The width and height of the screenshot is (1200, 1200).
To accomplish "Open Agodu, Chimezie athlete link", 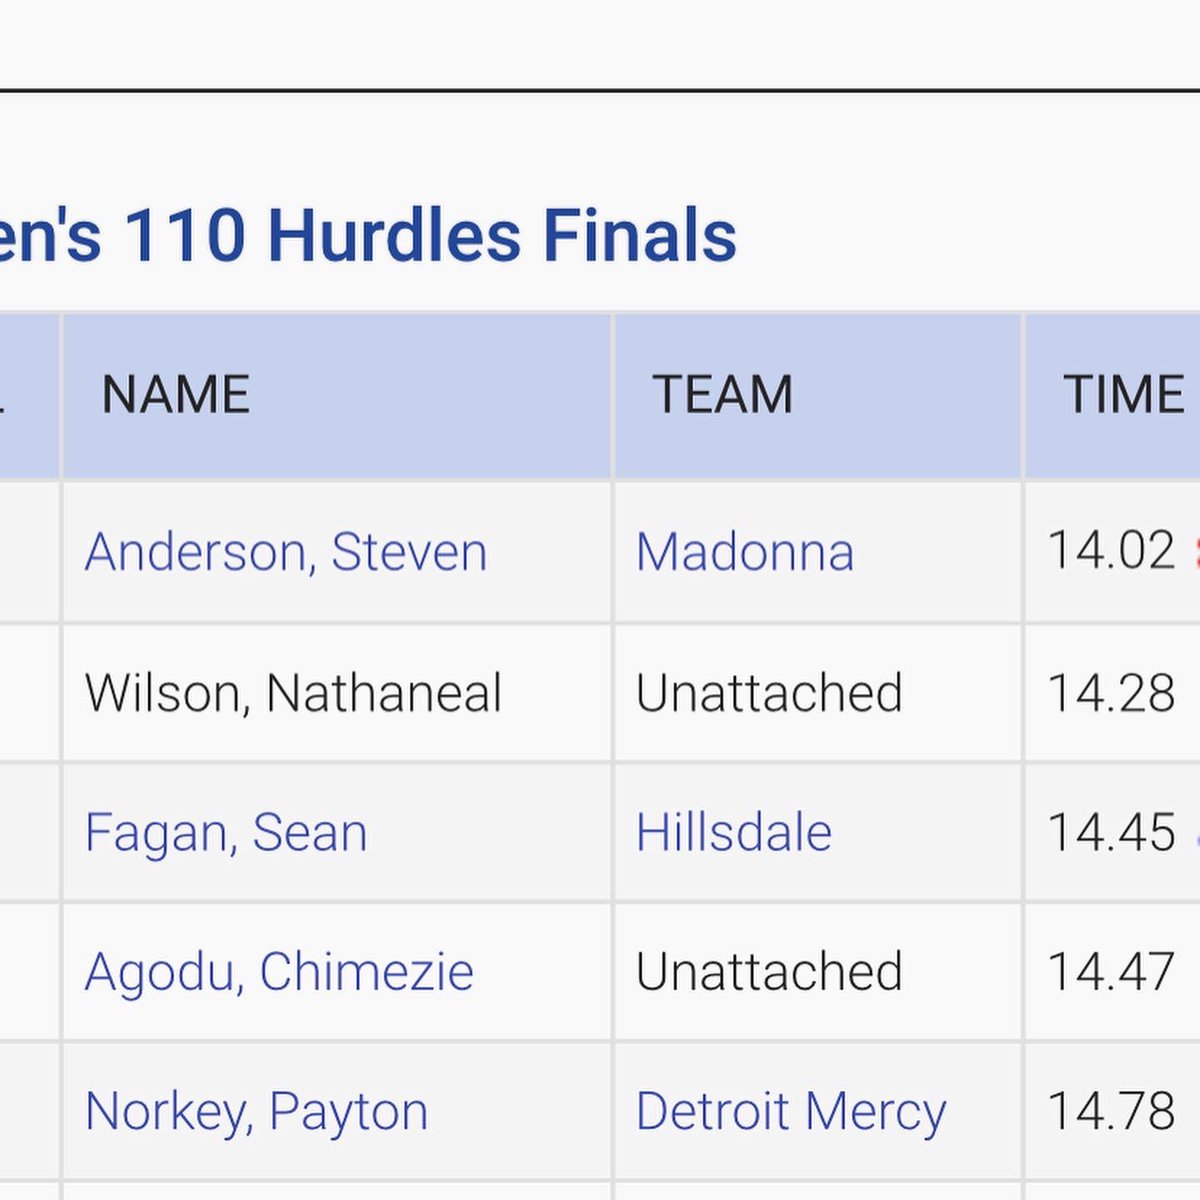I will pos(279,971).
